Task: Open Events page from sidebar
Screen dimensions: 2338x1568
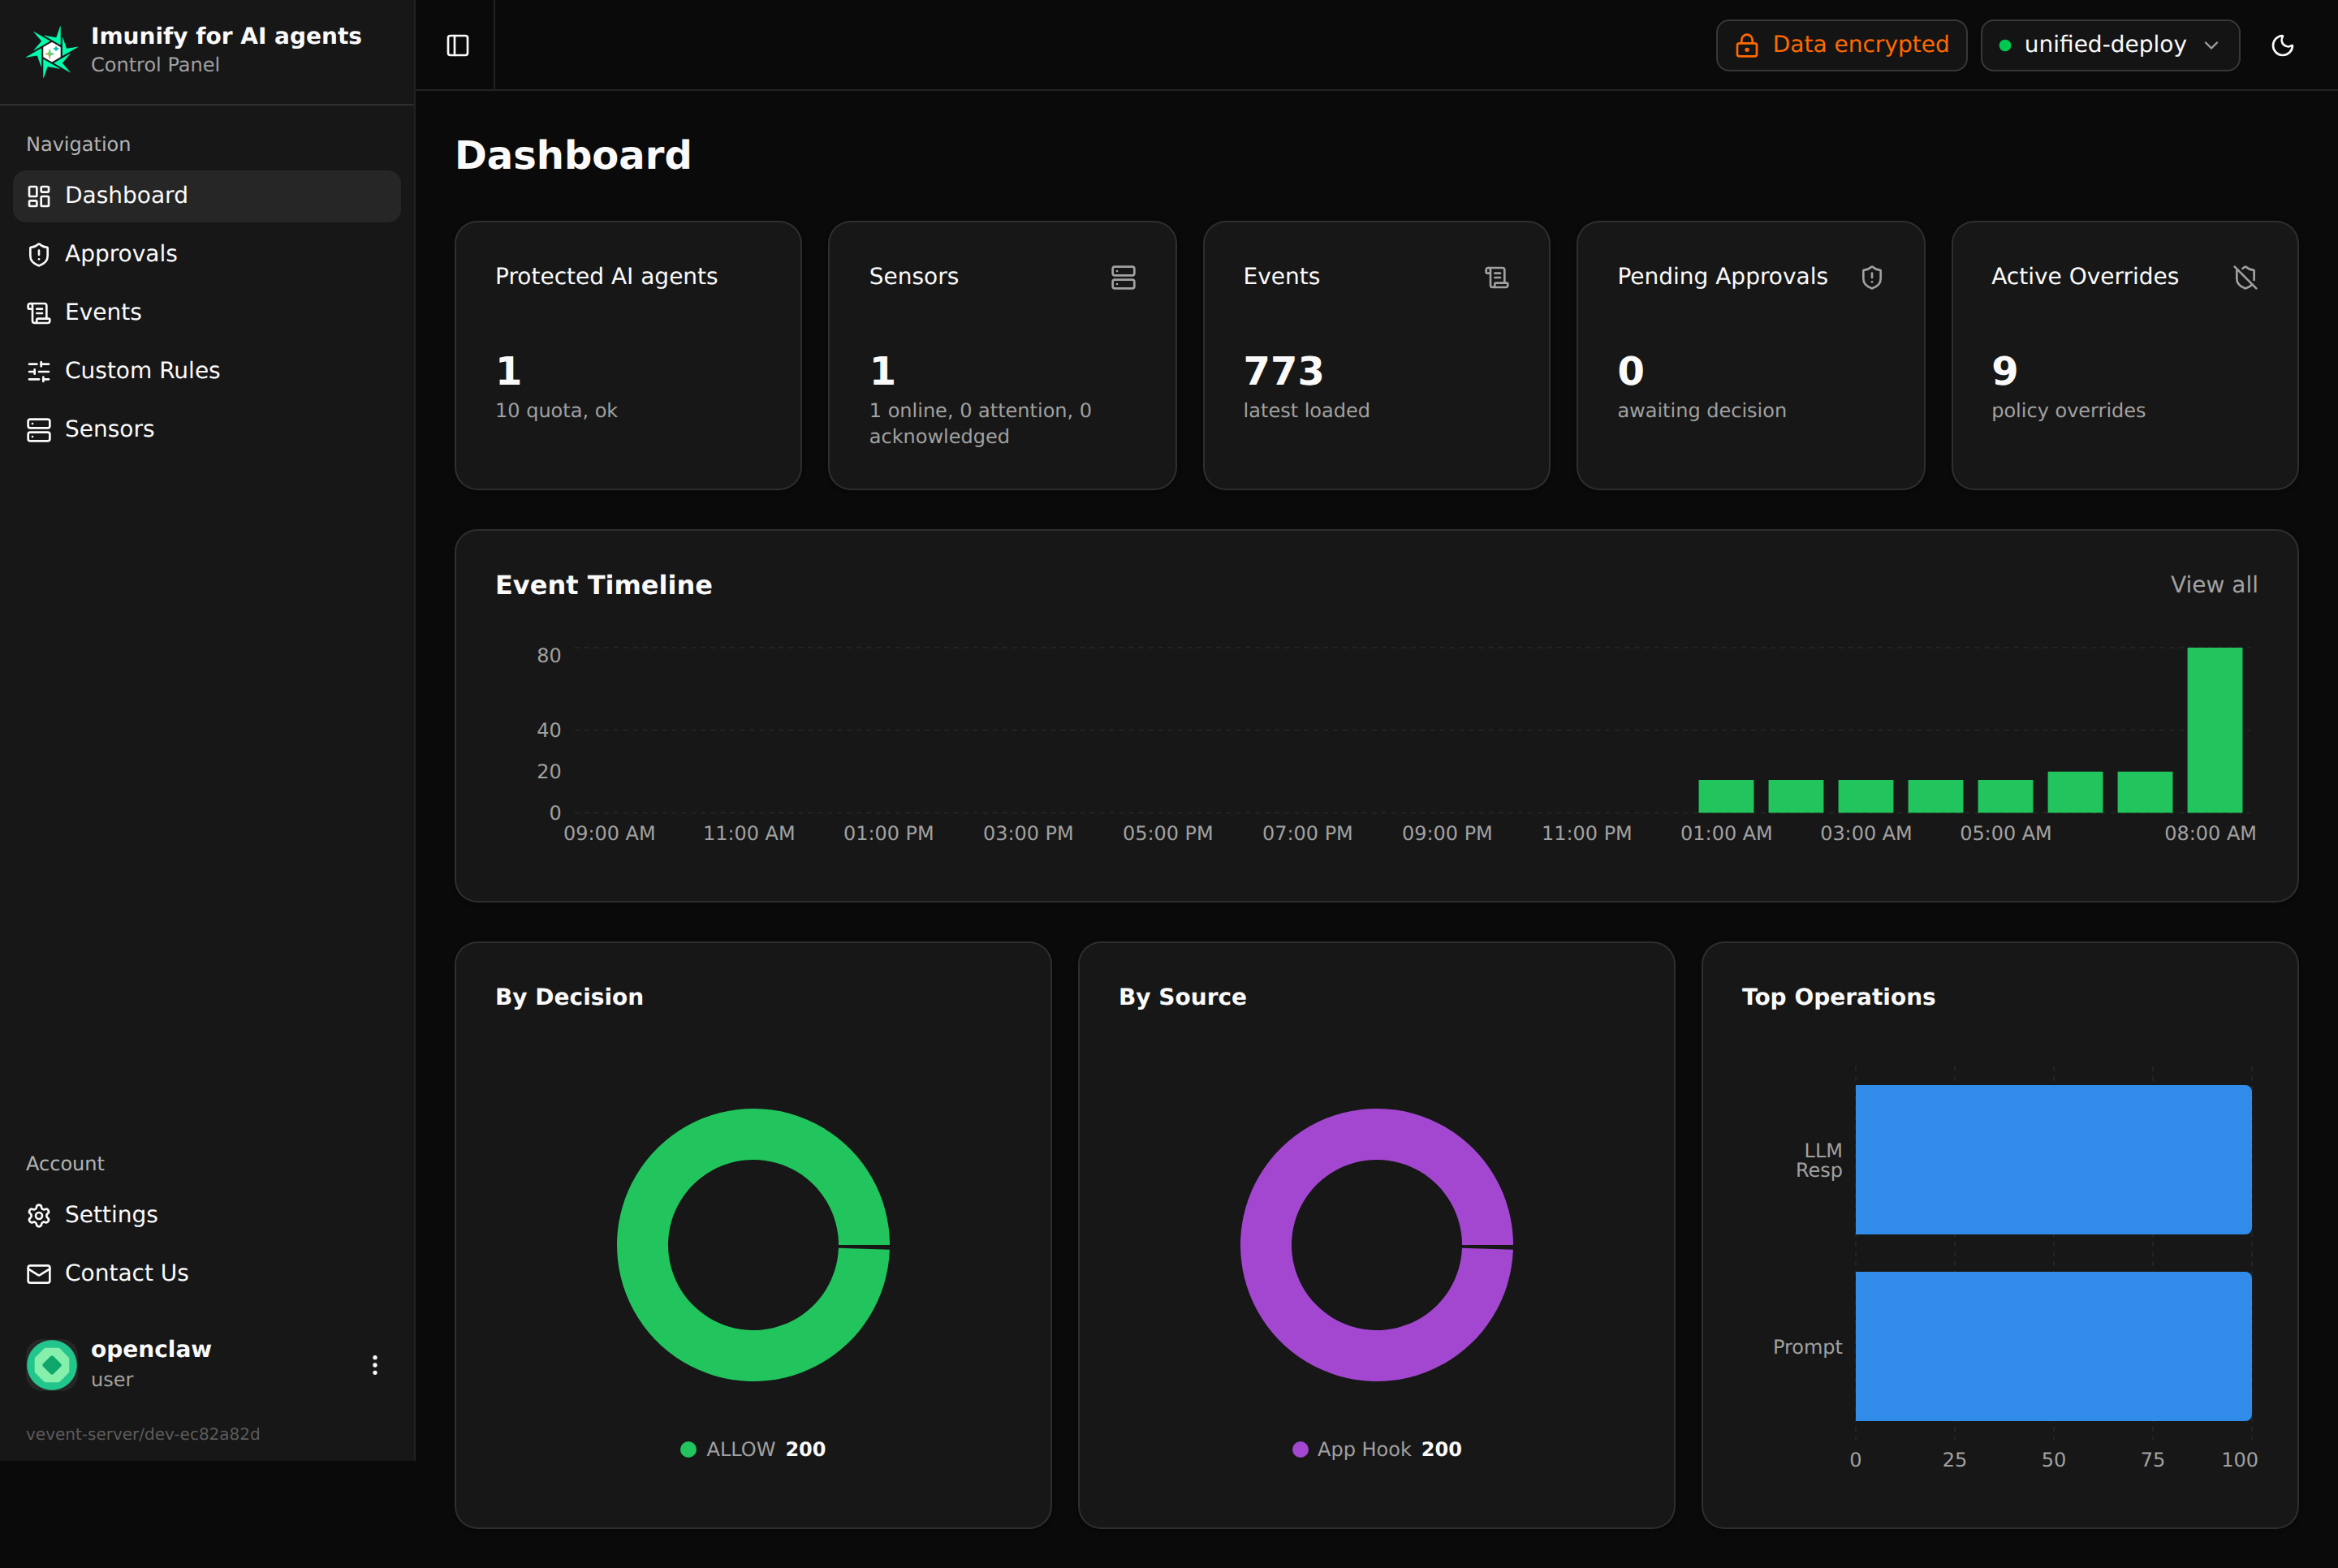Action: (207, 312)
